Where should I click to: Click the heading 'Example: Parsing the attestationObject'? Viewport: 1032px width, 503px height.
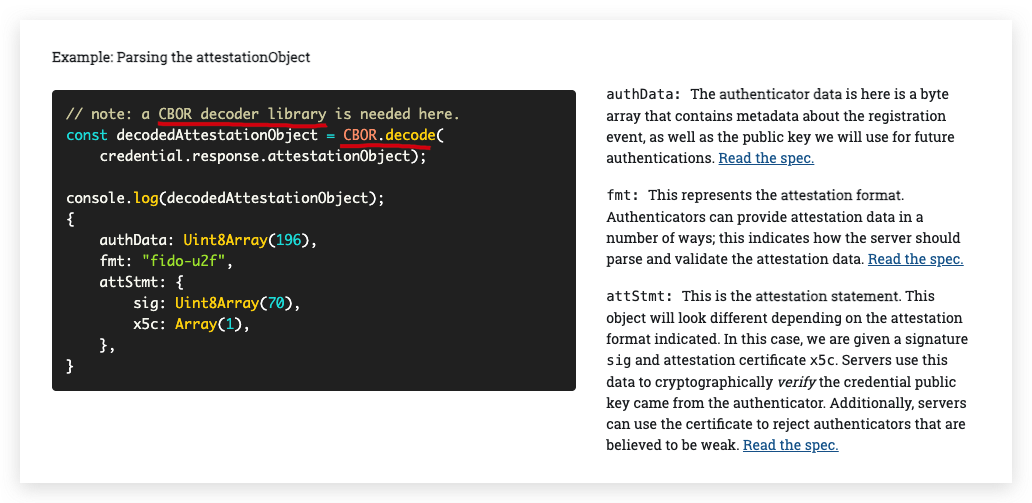point(181,57)
